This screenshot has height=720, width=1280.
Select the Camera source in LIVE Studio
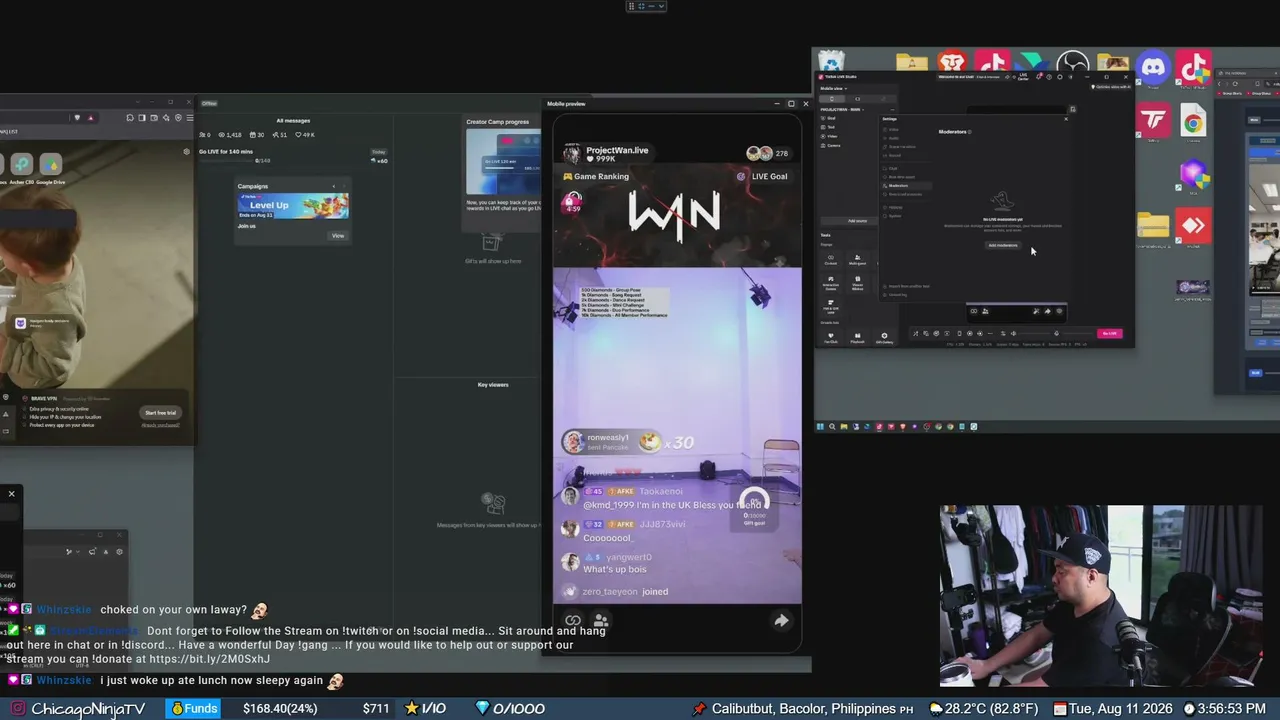[x=831, y=145]
